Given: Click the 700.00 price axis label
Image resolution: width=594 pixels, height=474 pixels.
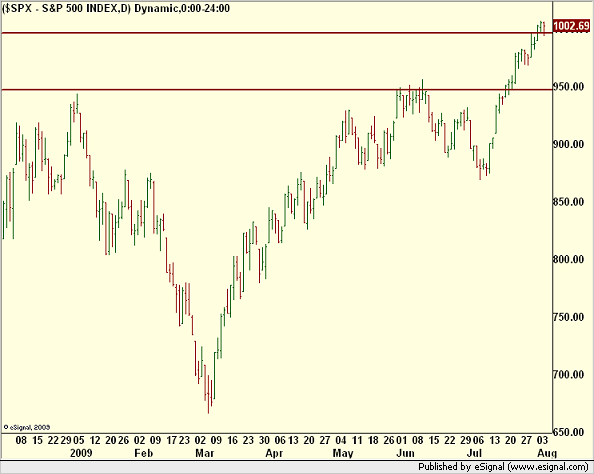Looking at the screenshot, I should click(568, 375).
